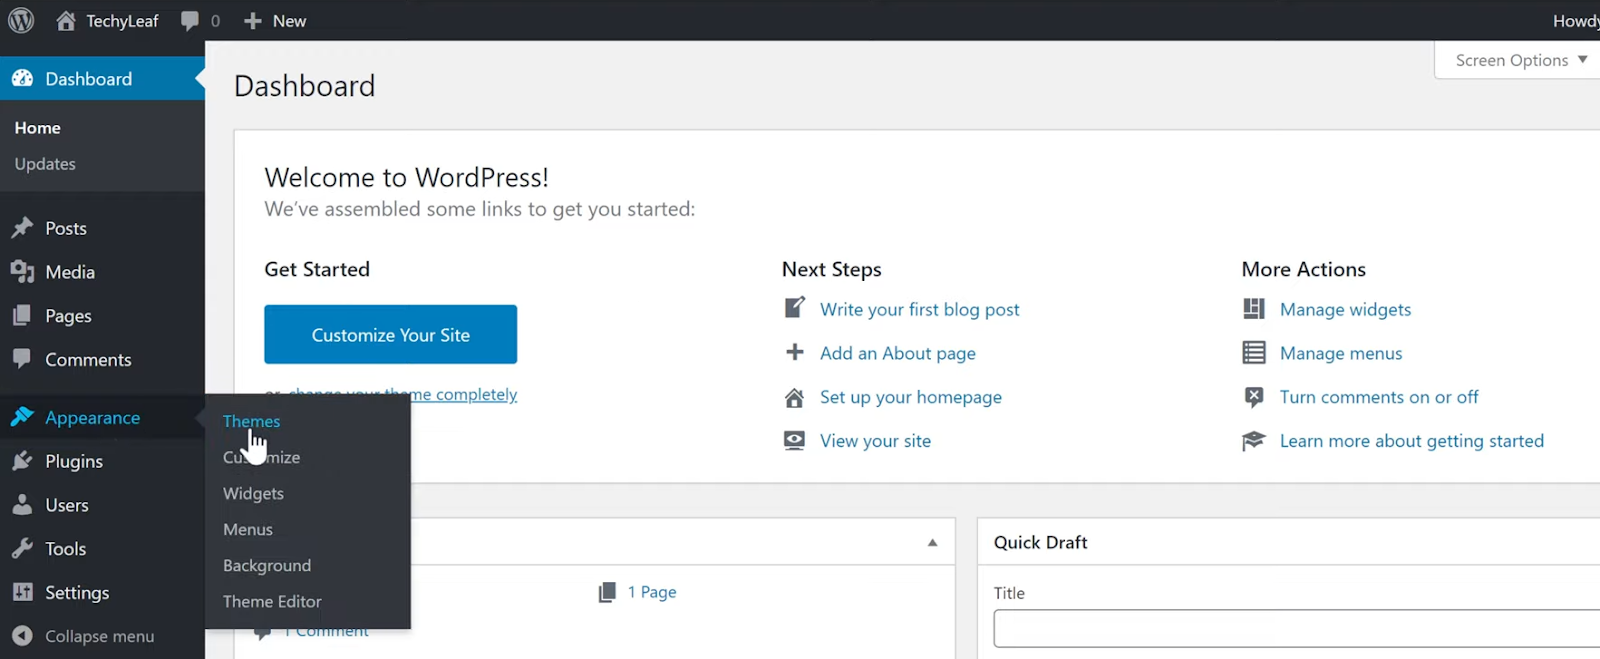This screenshot has height=659, width=1600.
Task: Open Customize in Appearance submenu
Action: 261,457
